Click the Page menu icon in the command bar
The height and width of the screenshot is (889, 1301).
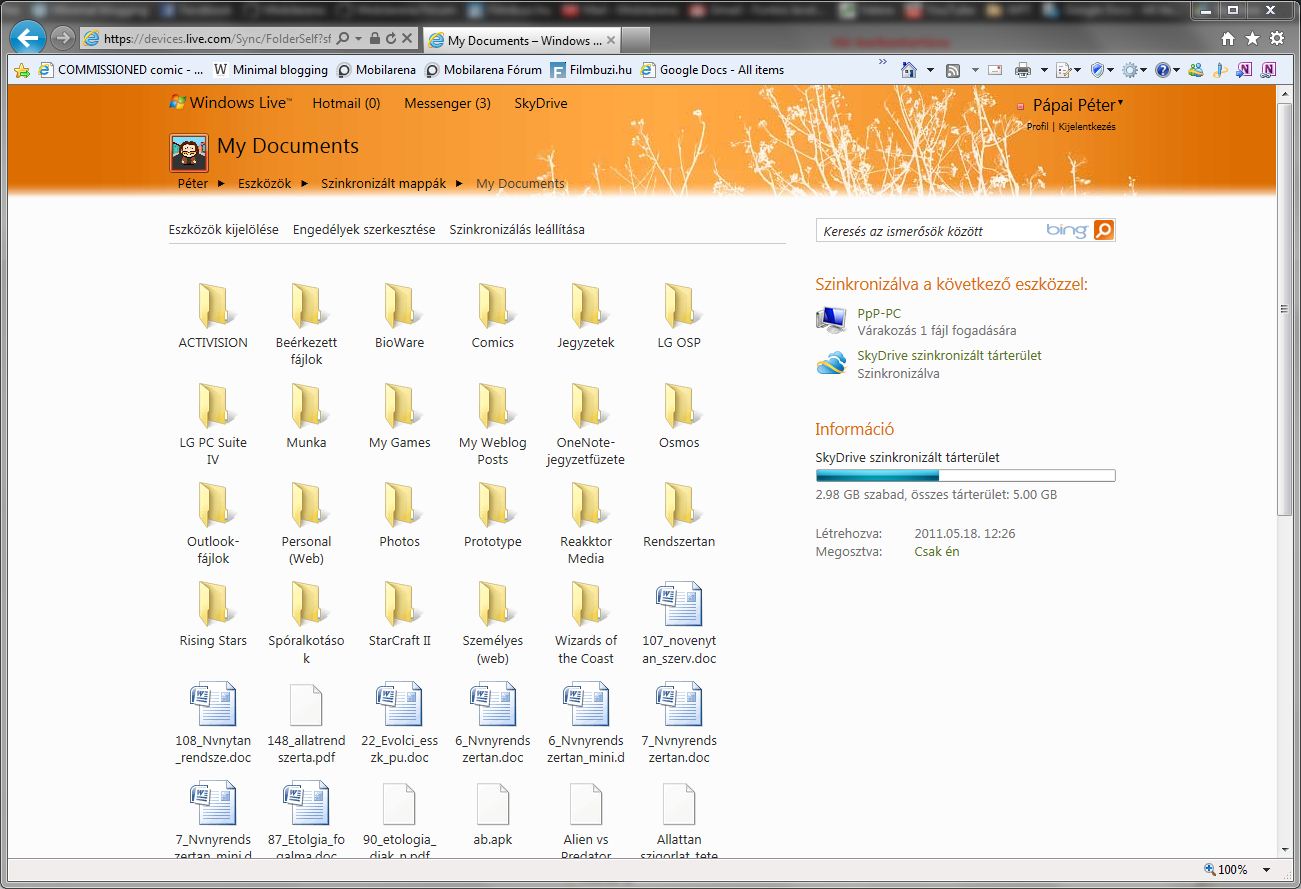coord(1064,70)
